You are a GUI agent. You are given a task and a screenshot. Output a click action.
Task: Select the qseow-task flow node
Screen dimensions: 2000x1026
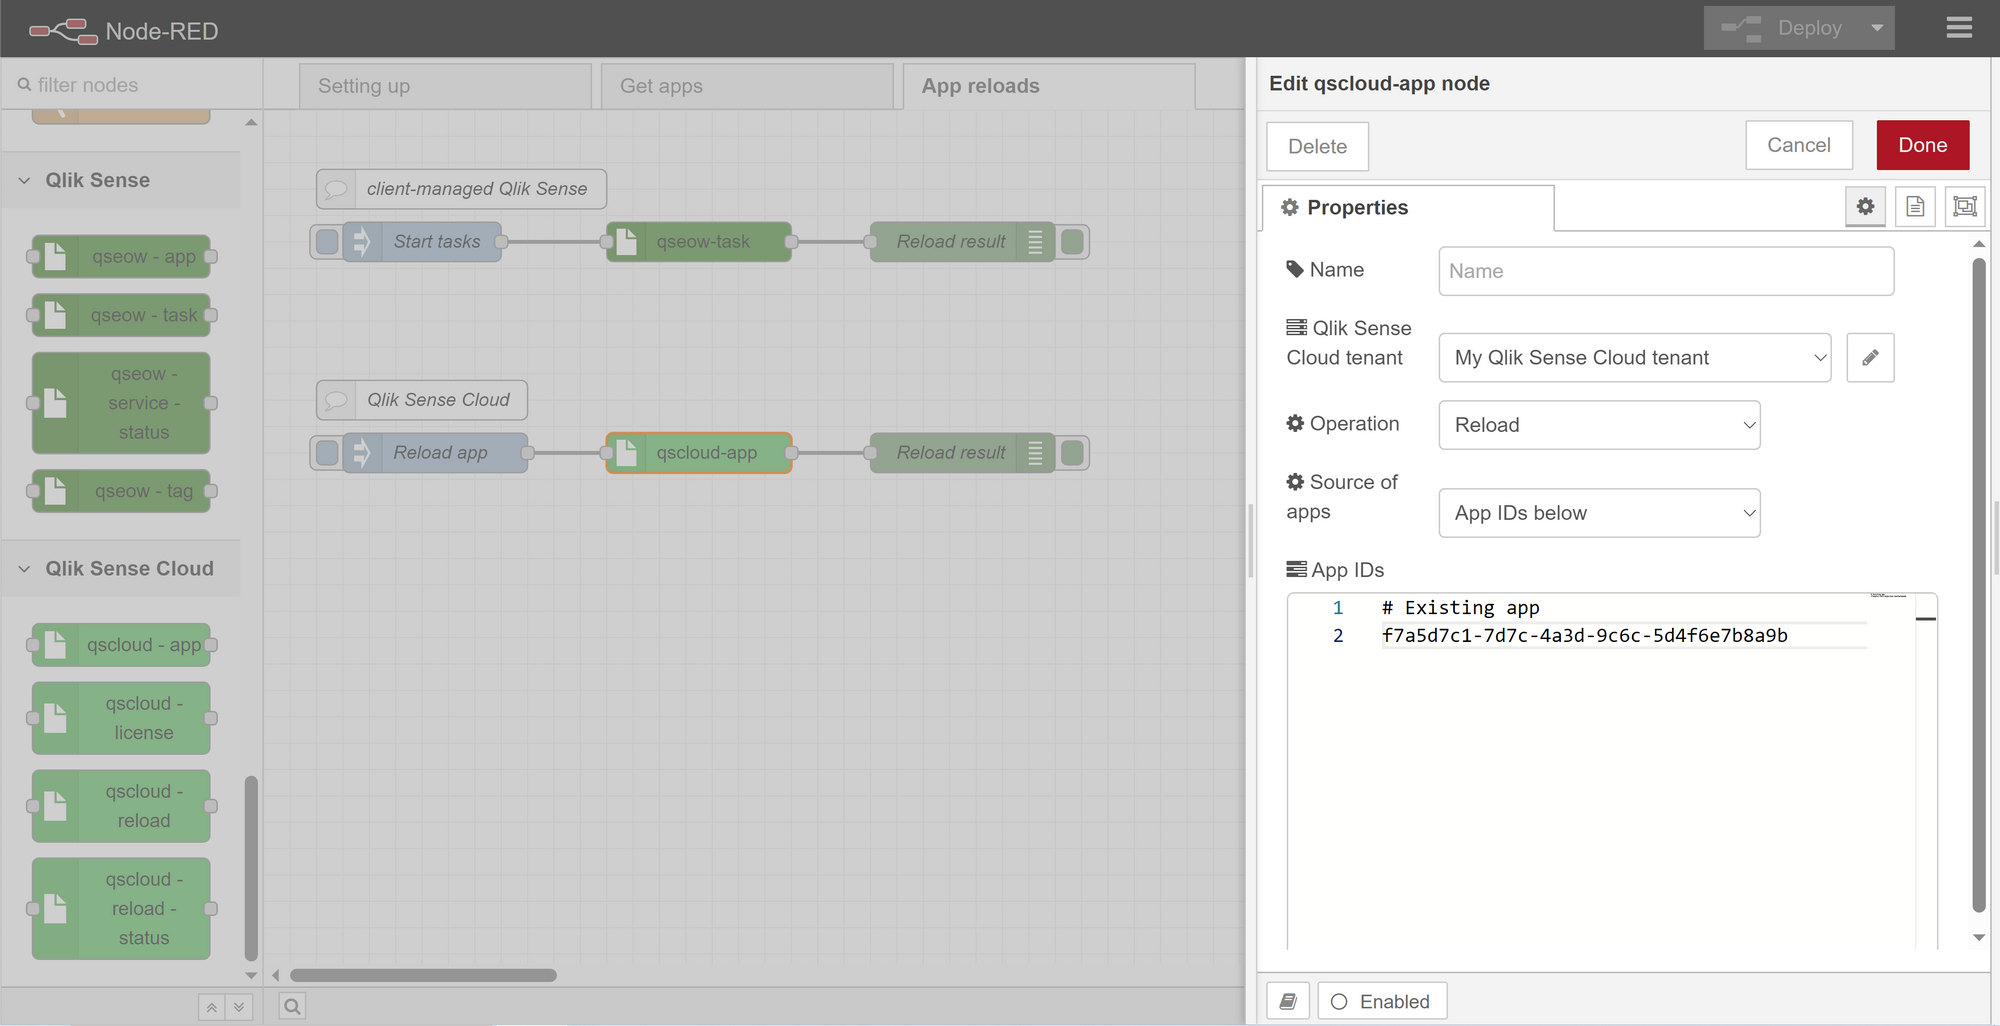(x=699, y=242)
